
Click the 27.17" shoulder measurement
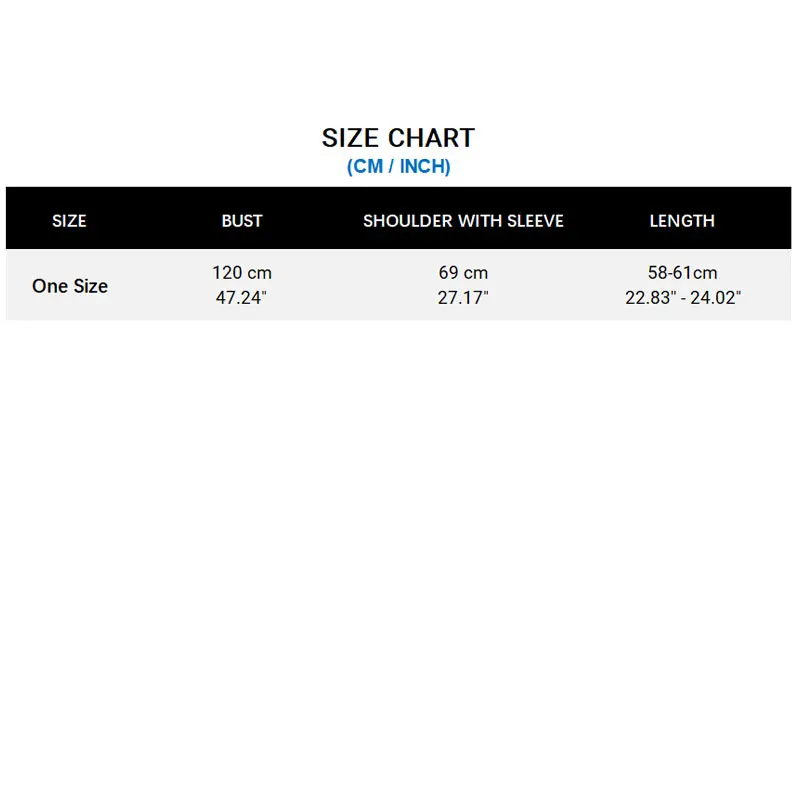(463, 298)
